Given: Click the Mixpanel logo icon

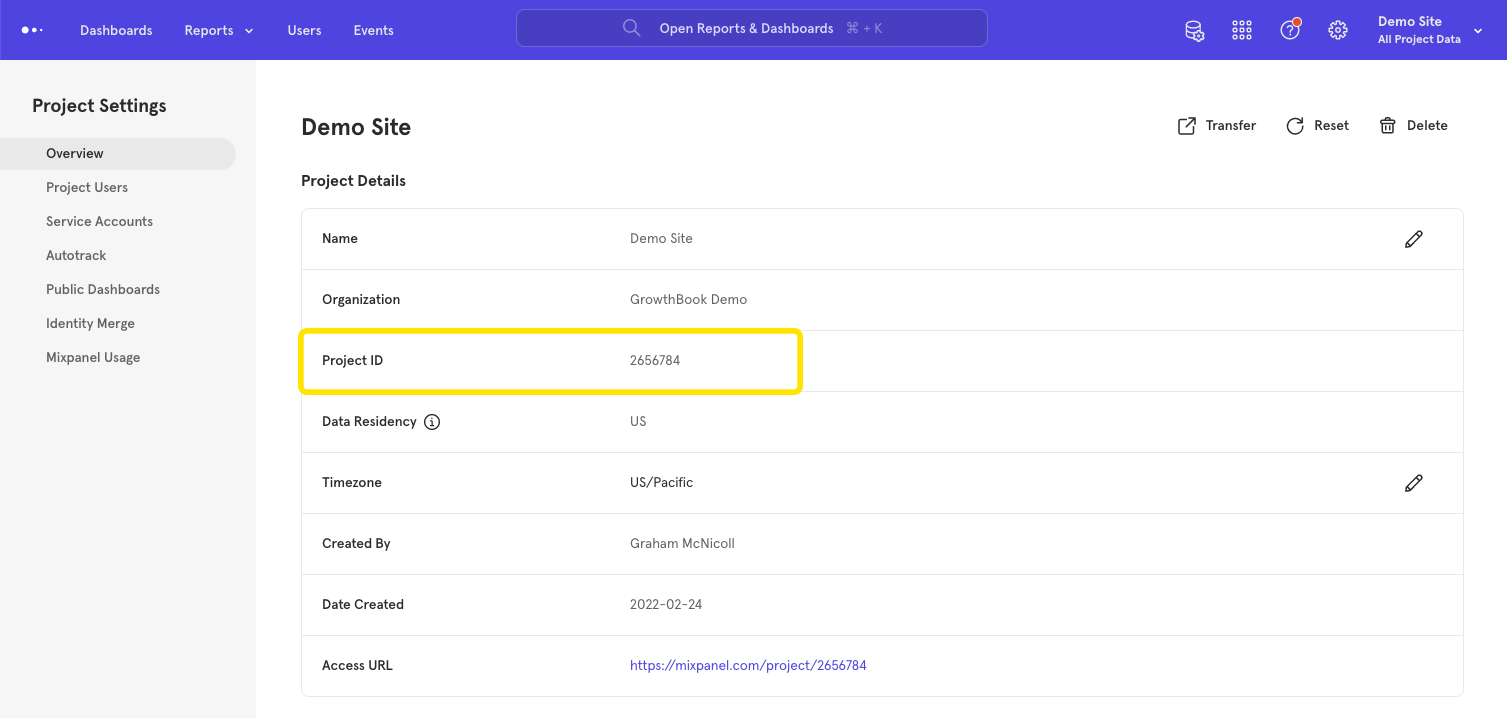Looking at the screenshot, I should [32, 30].
